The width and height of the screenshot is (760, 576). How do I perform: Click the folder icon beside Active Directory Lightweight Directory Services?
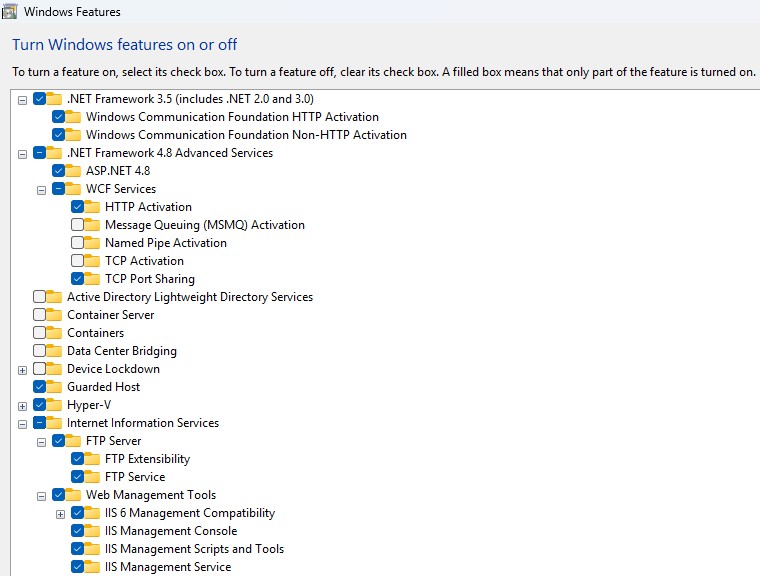point(54,297)
